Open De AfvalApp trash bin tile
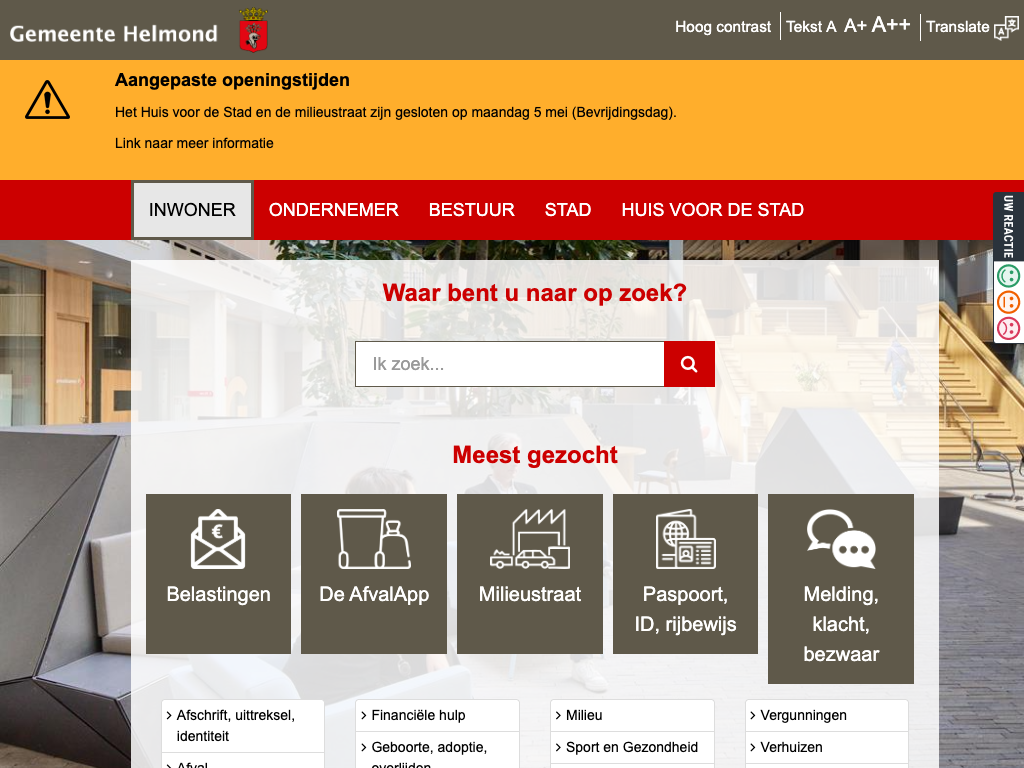 374,573
